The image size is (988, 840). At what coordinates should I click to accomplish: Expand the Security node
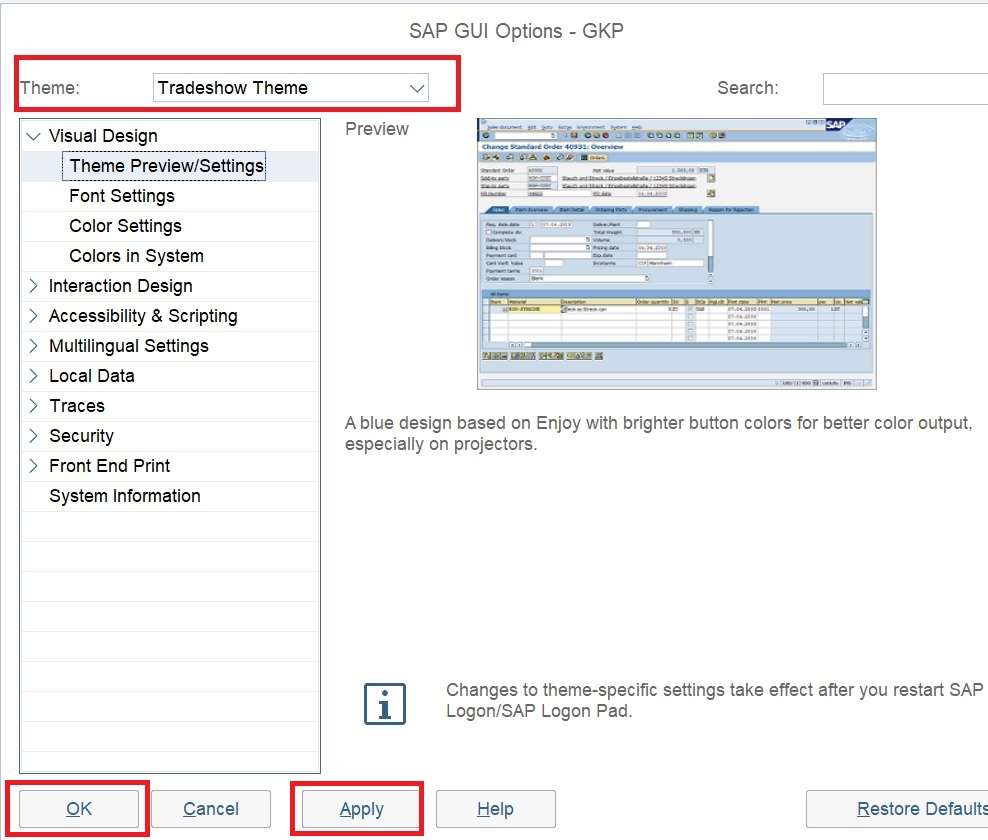tap(34, 435)
